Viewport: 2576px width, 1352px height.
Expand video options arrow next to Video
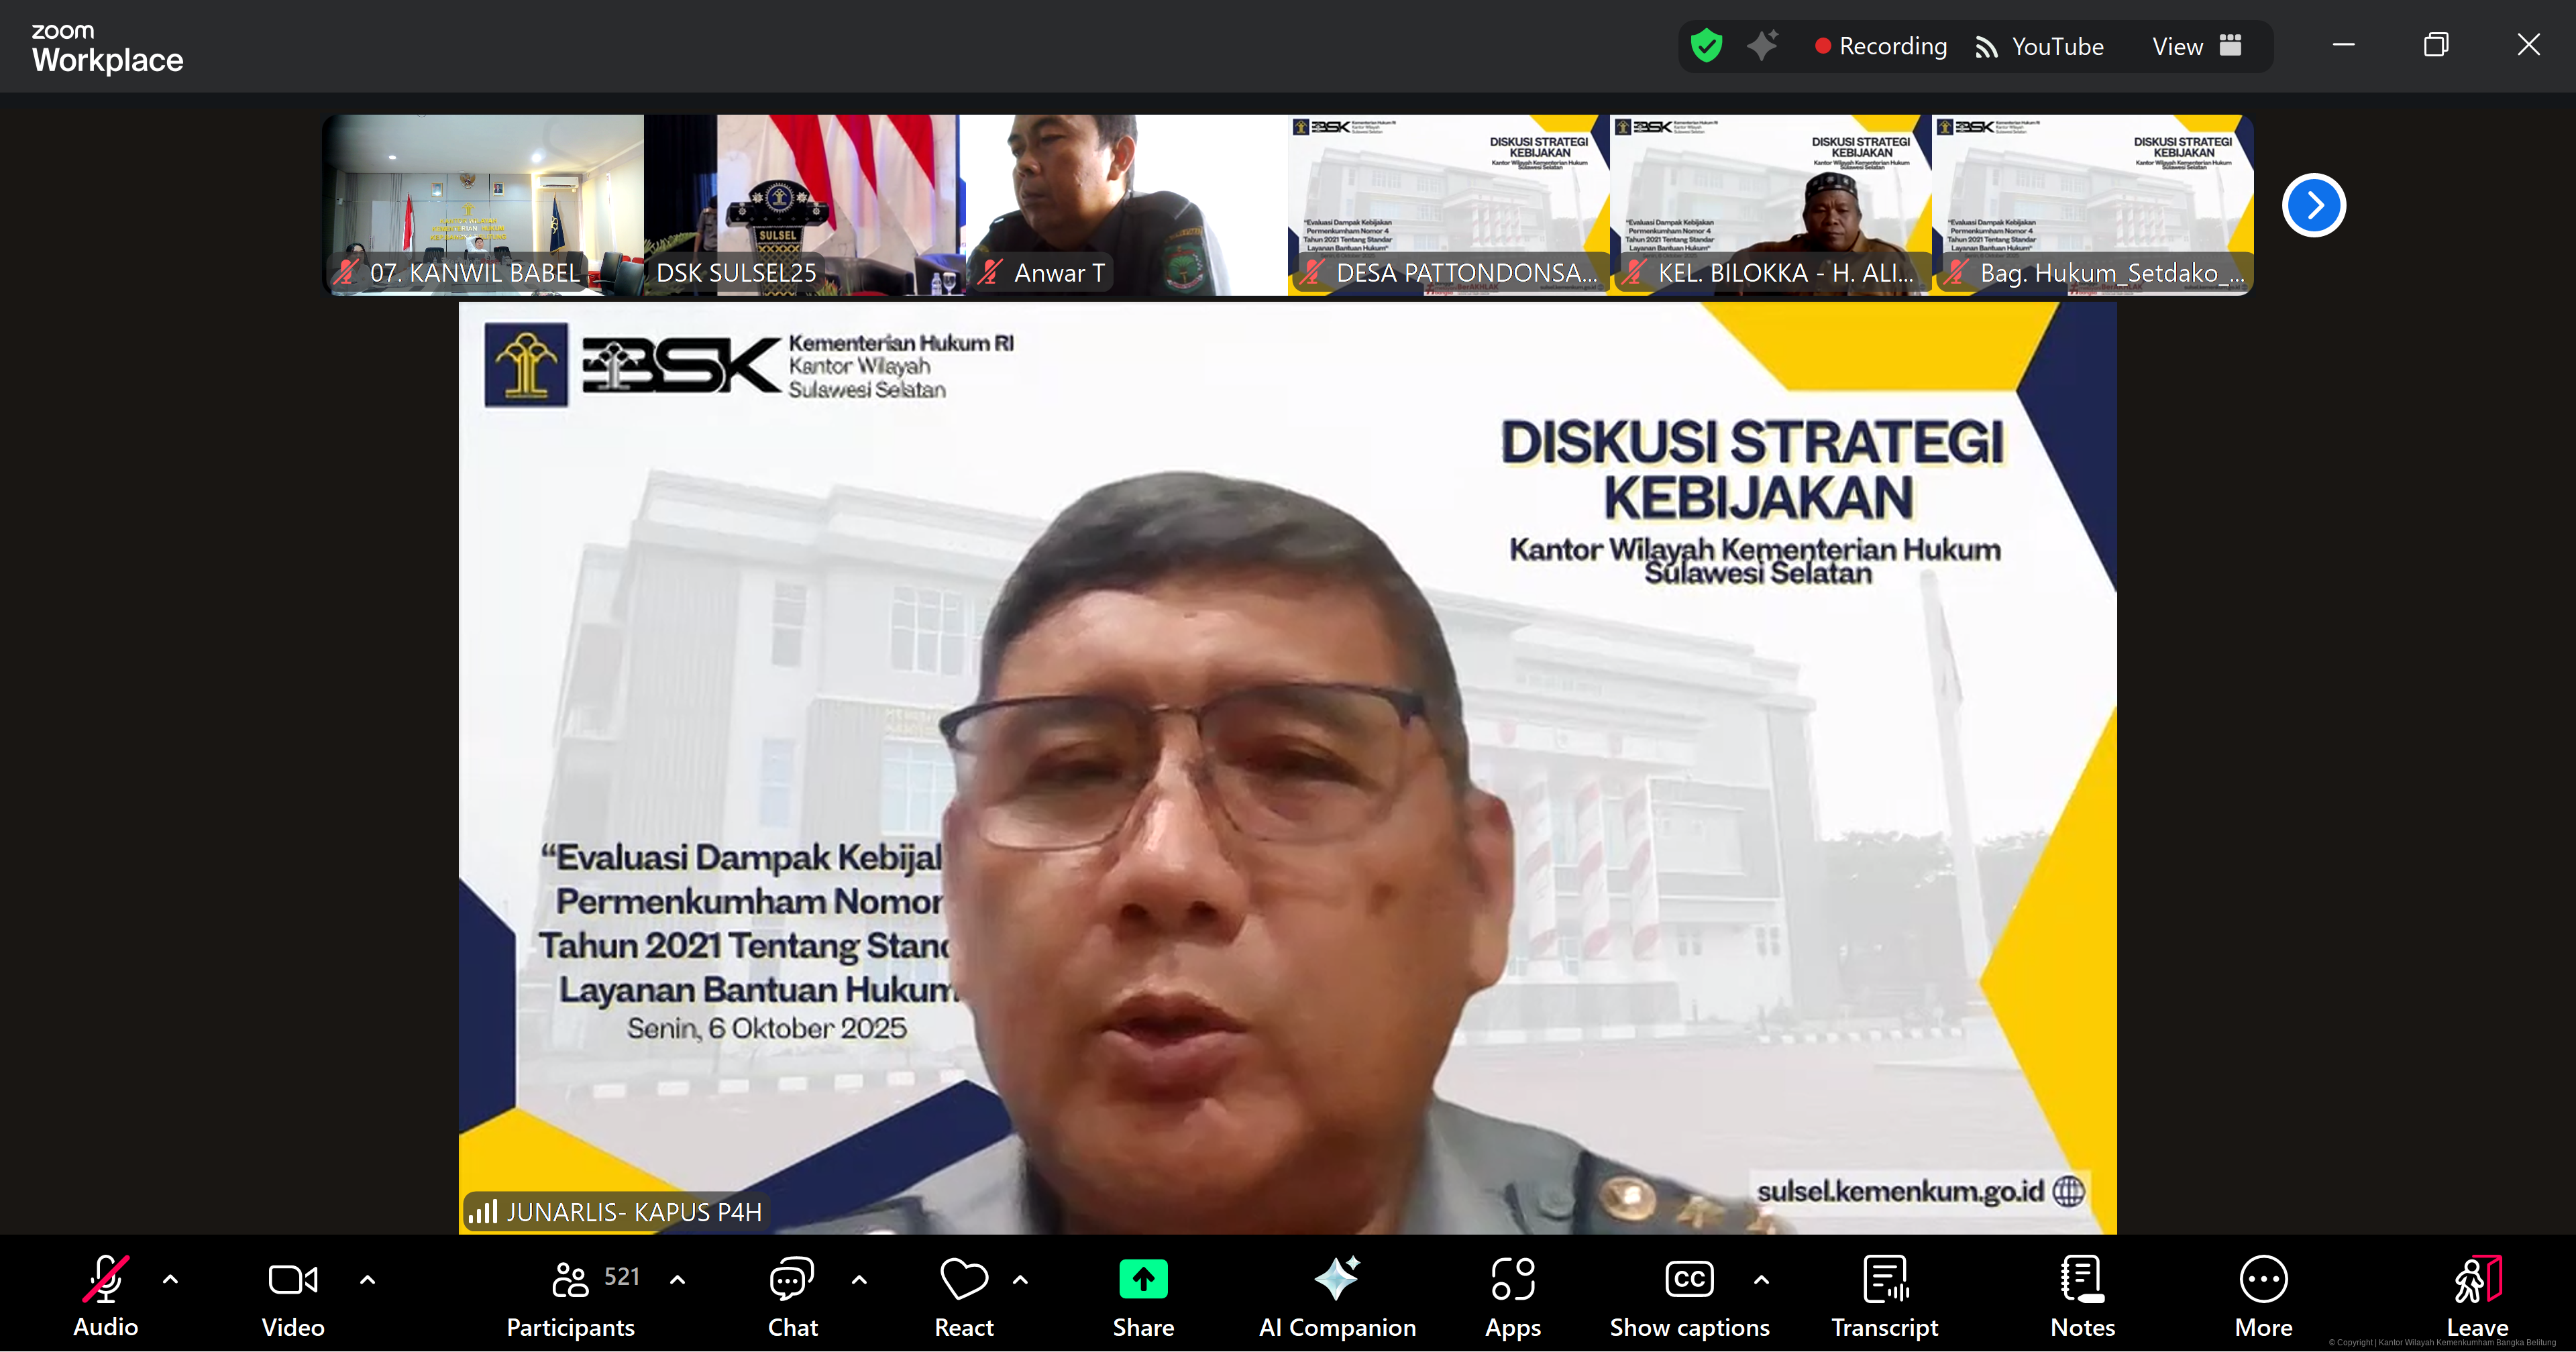click(x=367, y=1279)
